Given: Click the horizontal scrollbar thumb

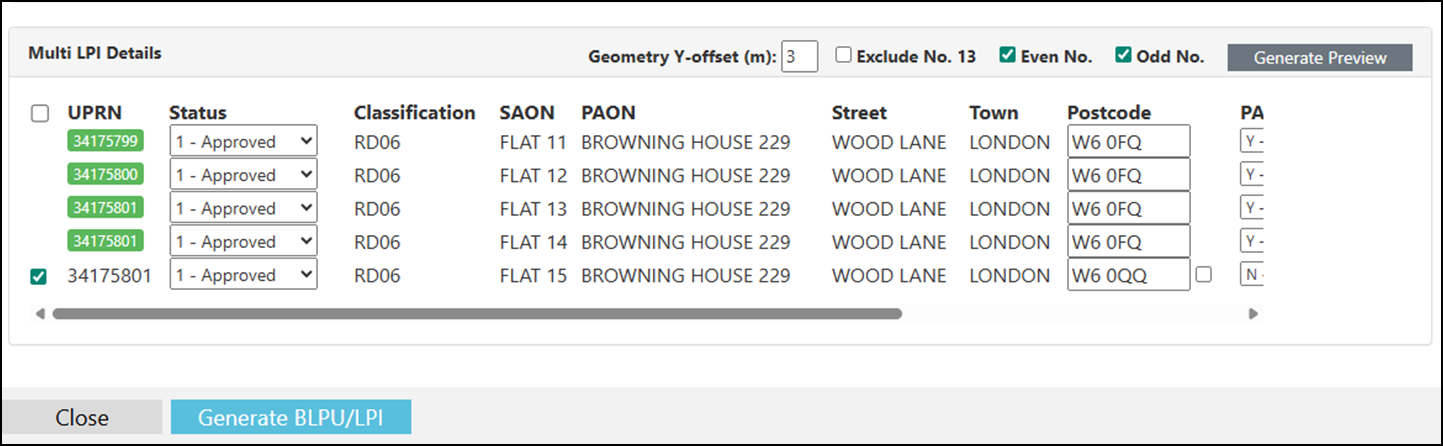Looking at the screenshot, I should pyautogui.click(x=477, y=313).
